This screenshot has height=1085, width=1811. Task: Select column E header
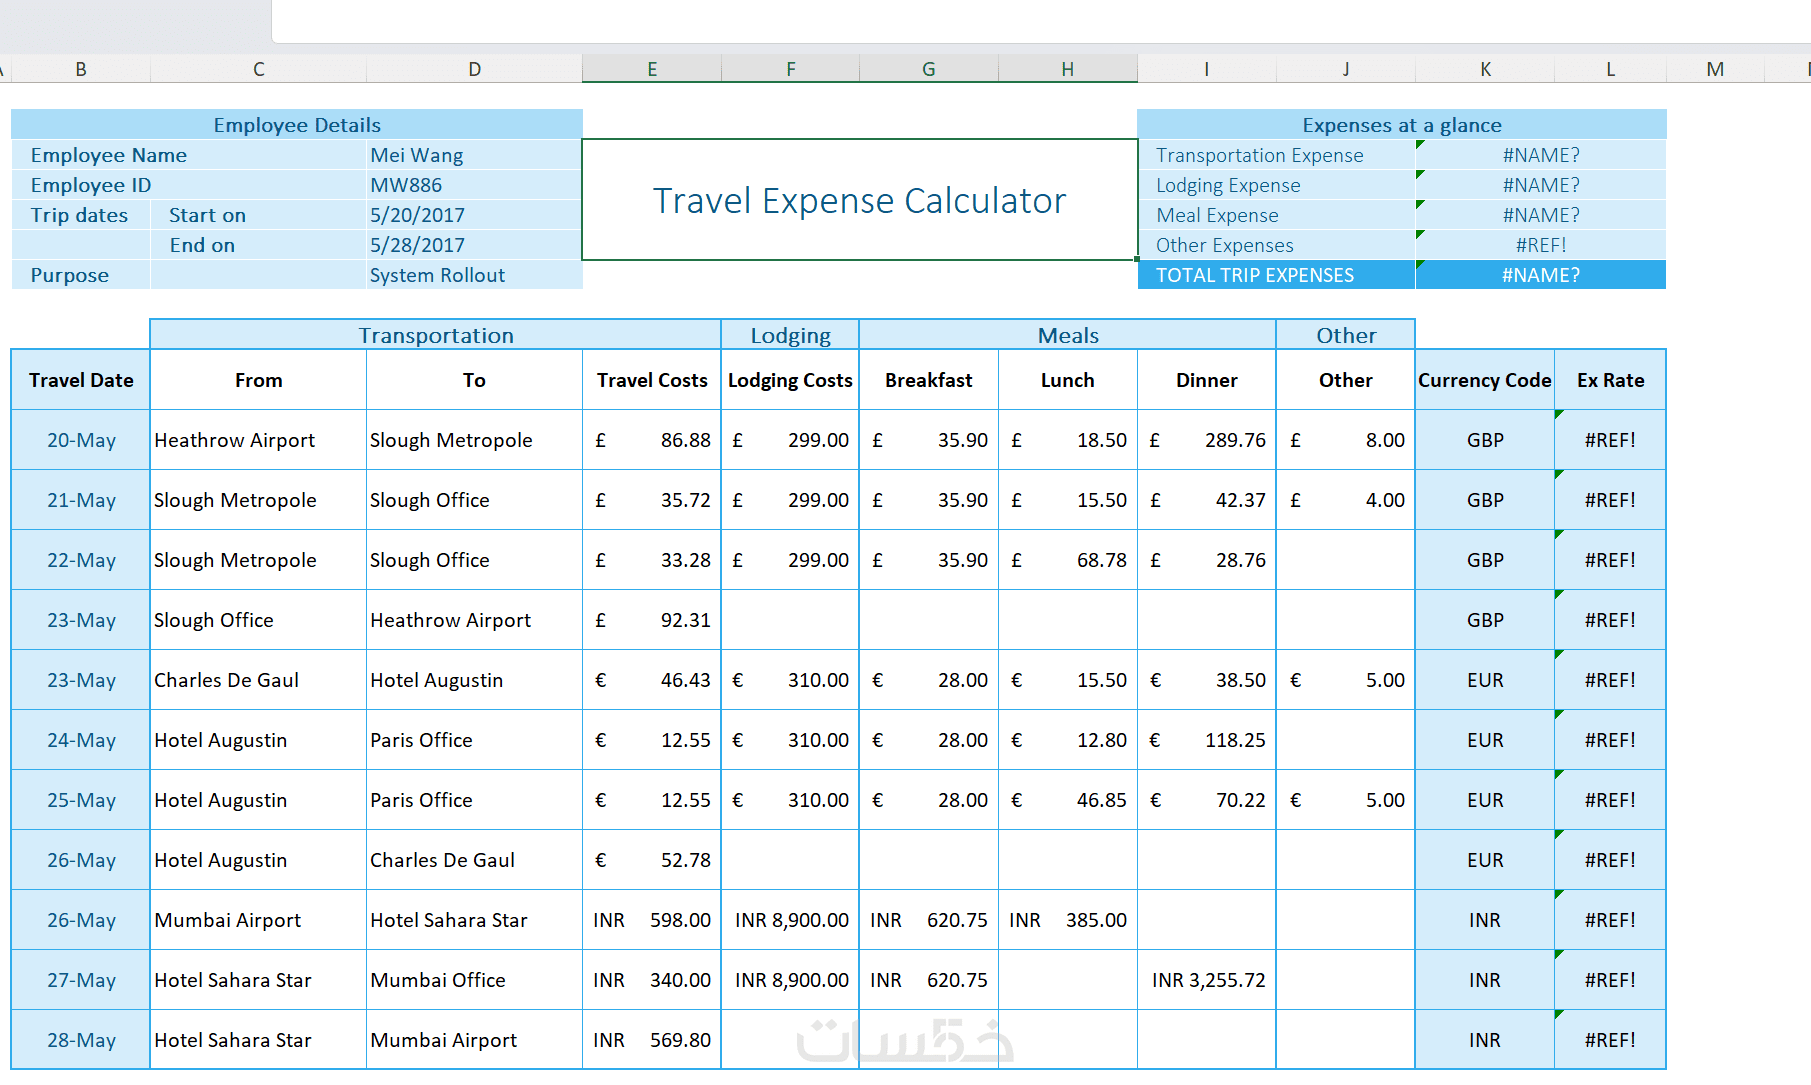point(652,69)
